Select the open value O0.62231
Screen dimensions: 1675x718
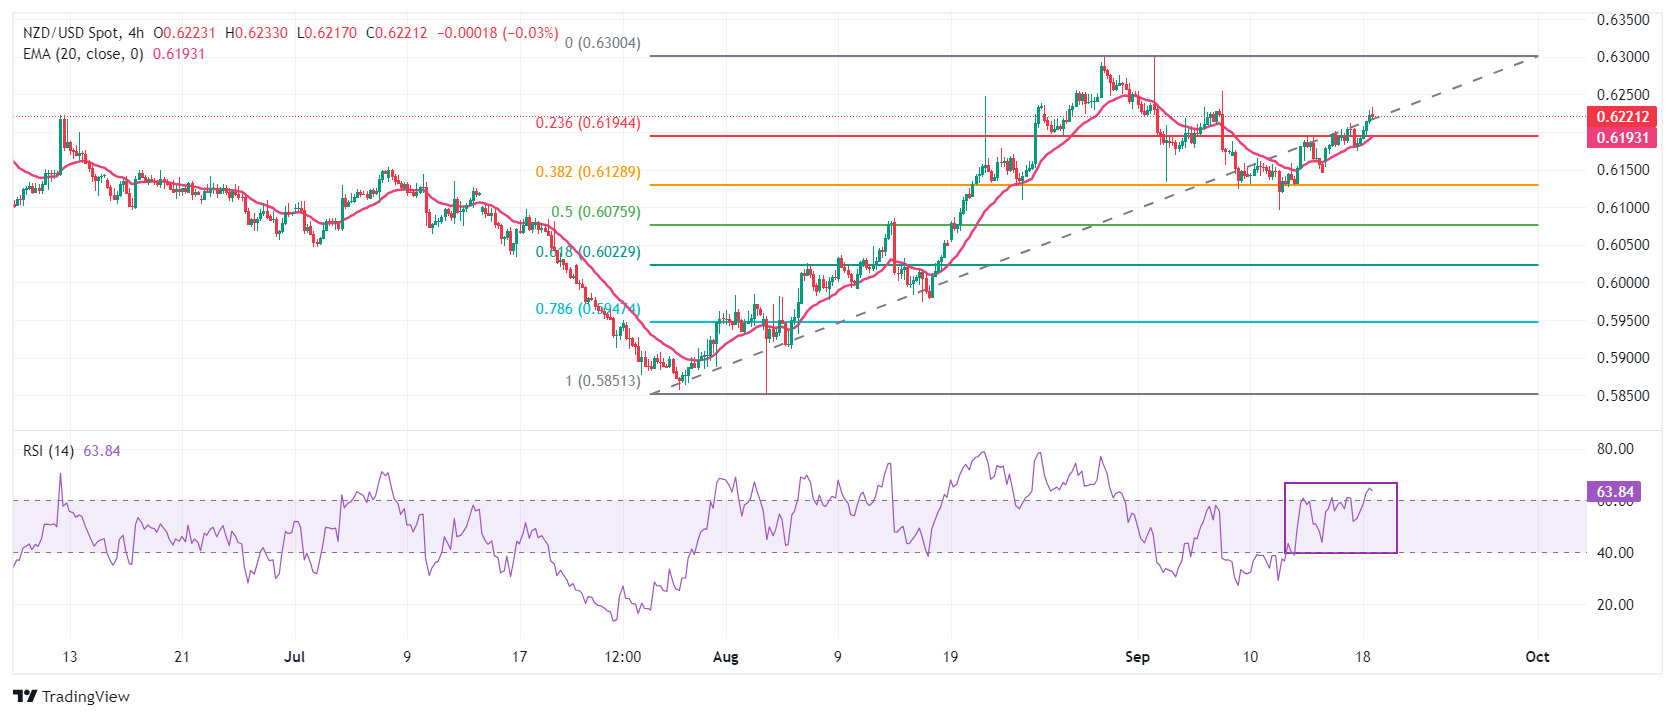pos(185,33)
